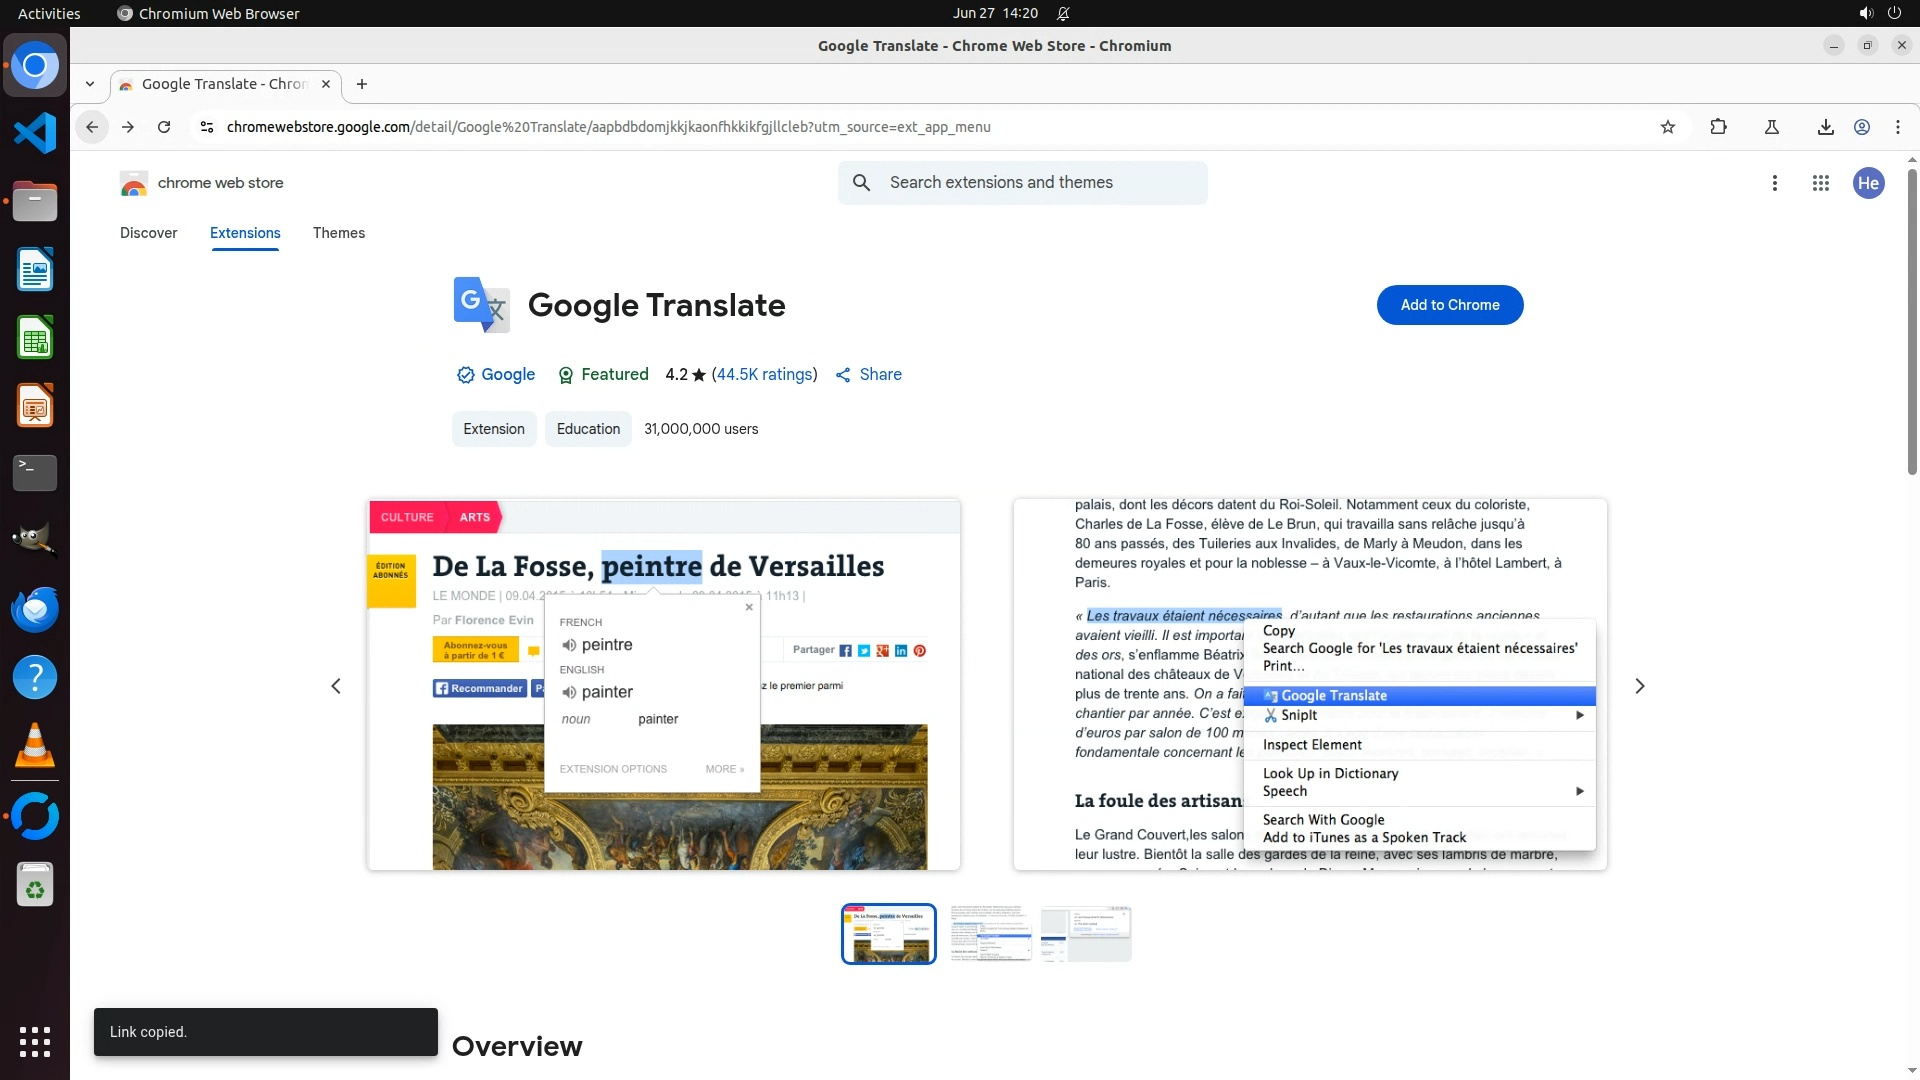The height and width of the screenshot is (1080, 1920).
Task: Expand the tab search dropdown
Action: pyautogui.click(x=90, y=84)
